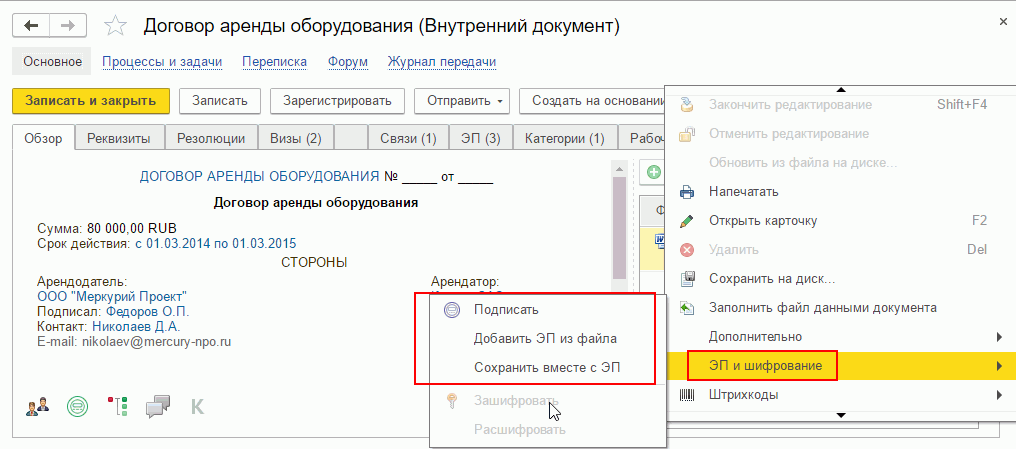1016x449 pixels.
Task: Click Создать на основании button
Action: pyautogui.click(x=594, y=101)
